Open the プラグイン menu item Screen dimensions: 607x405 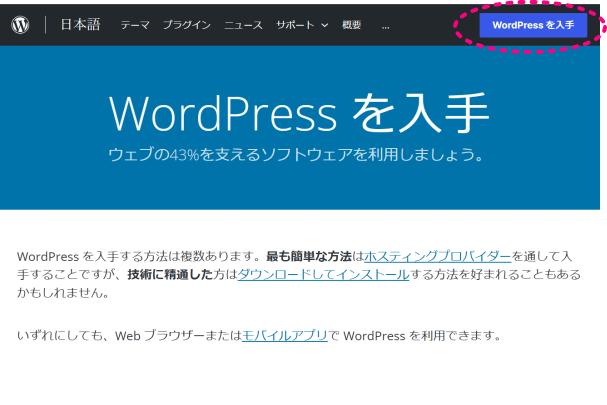187,25
